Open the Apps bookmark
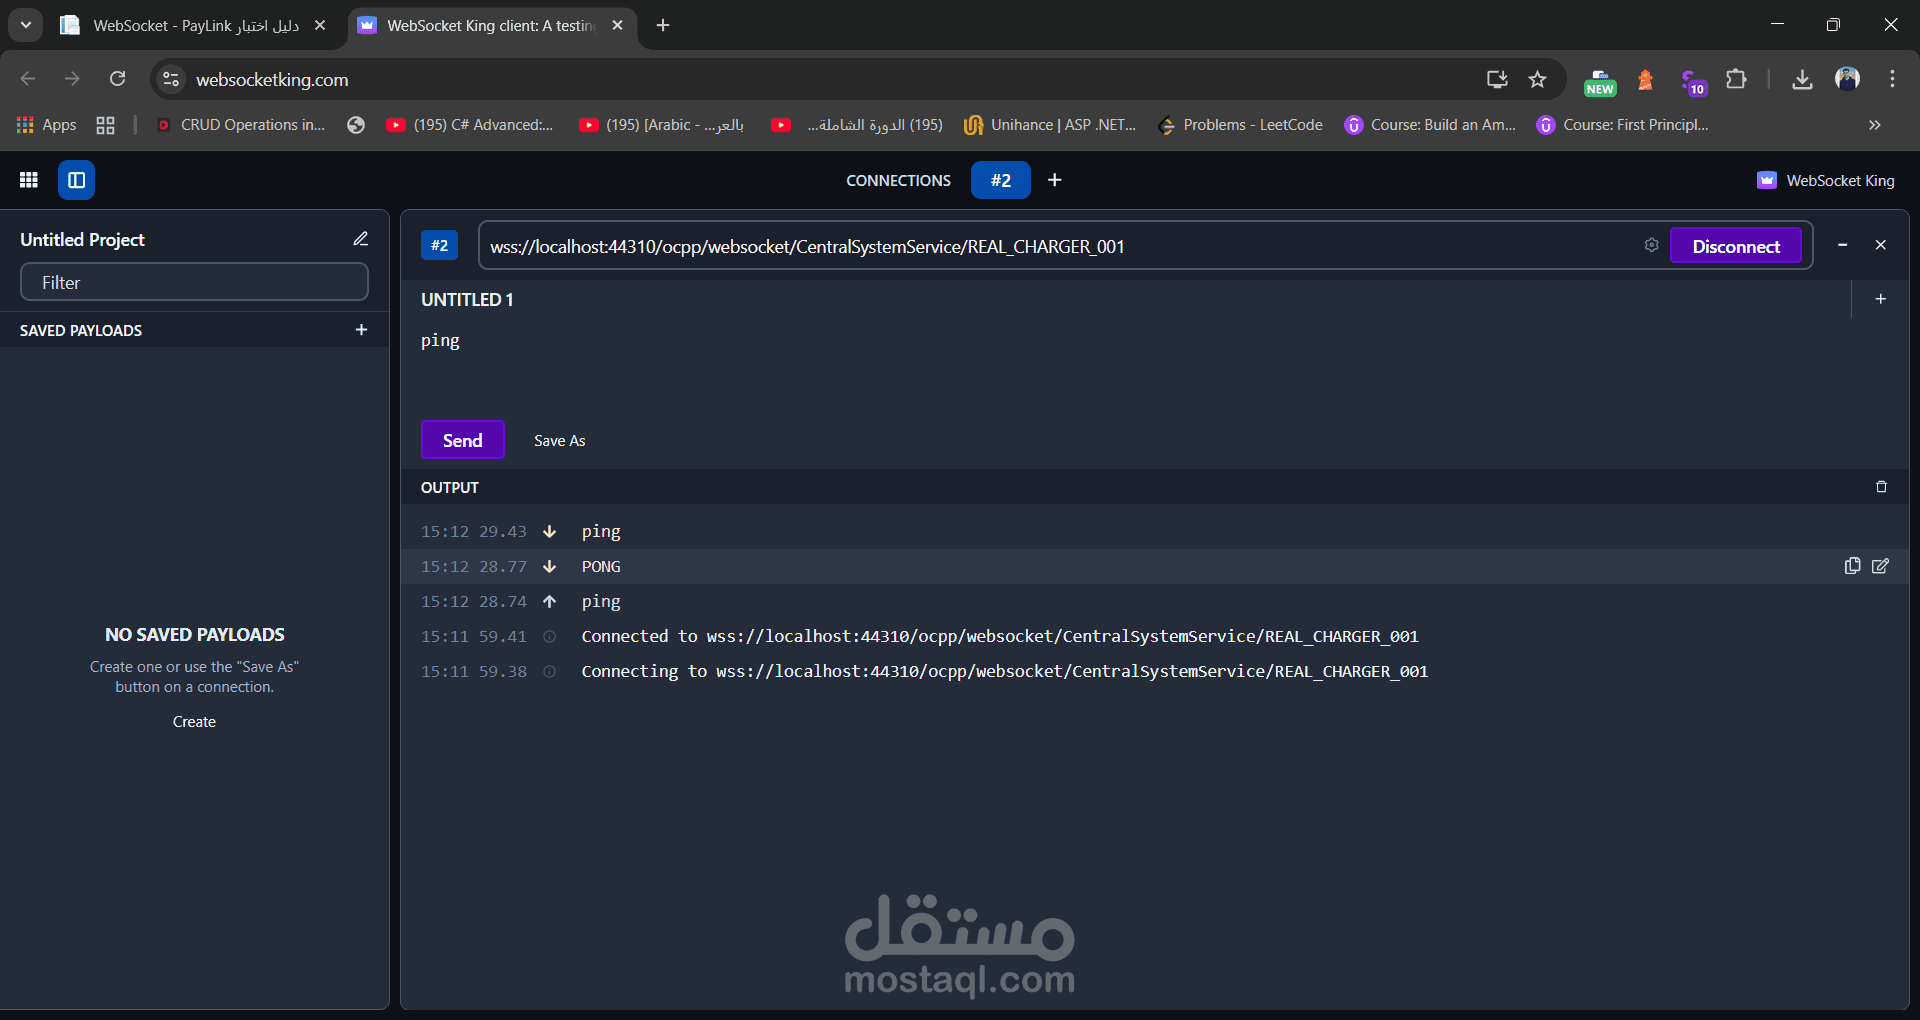 coord(47,125)
